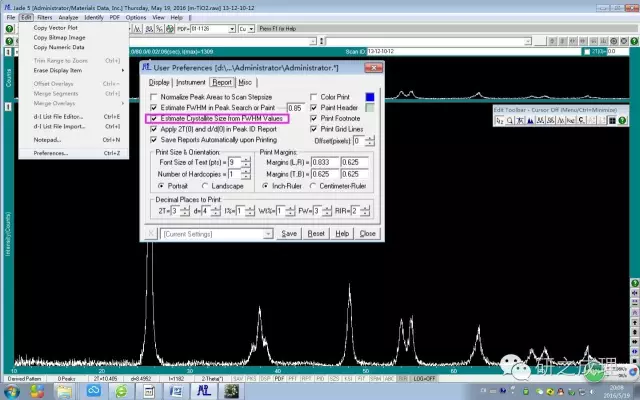Click the up-down arrows button beside scan list
This screenshot has height=400, width=640.
(322, 41)
